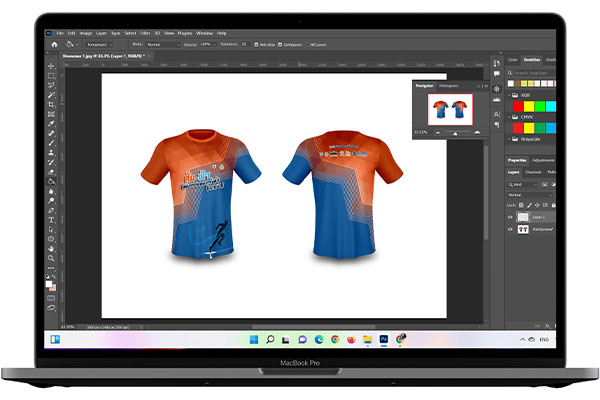Select the Lasso tool
The height and width of the screenshot is (400, 600).
pyautogui.click(x=51, y=85)
